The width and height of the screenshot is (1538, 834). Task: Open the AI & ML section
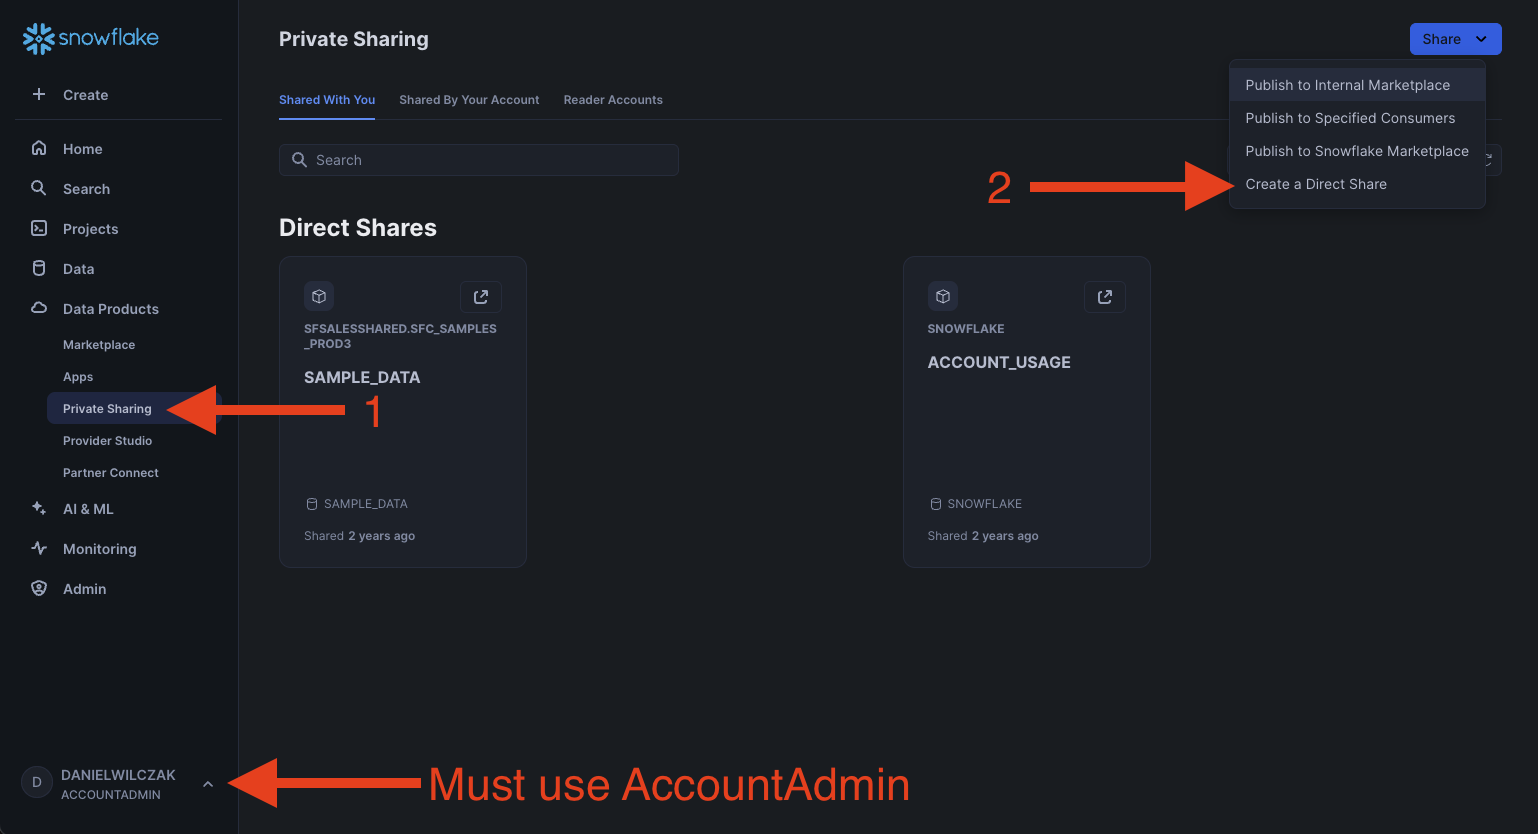pyautogui.click(x=88, y=509)
